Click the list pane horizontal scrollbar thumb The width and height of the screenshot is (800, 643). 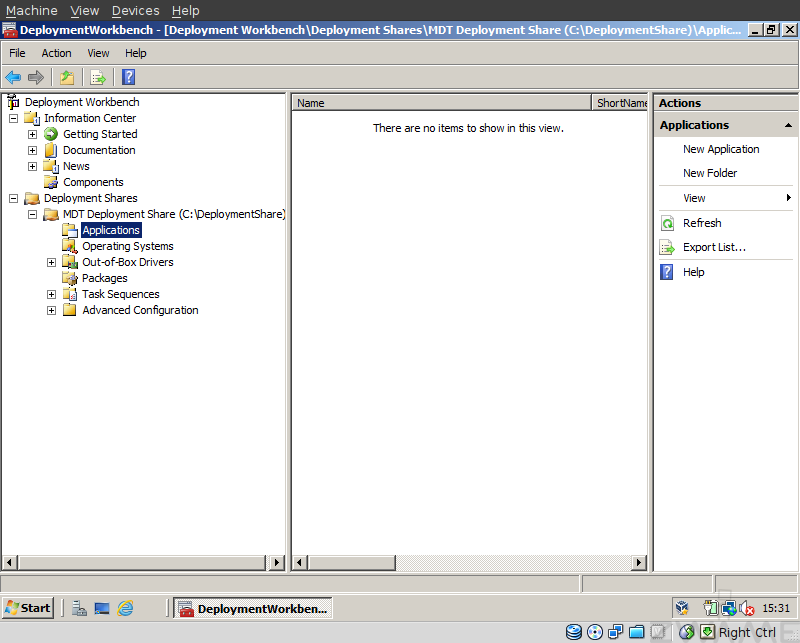(x=352, y=563)
